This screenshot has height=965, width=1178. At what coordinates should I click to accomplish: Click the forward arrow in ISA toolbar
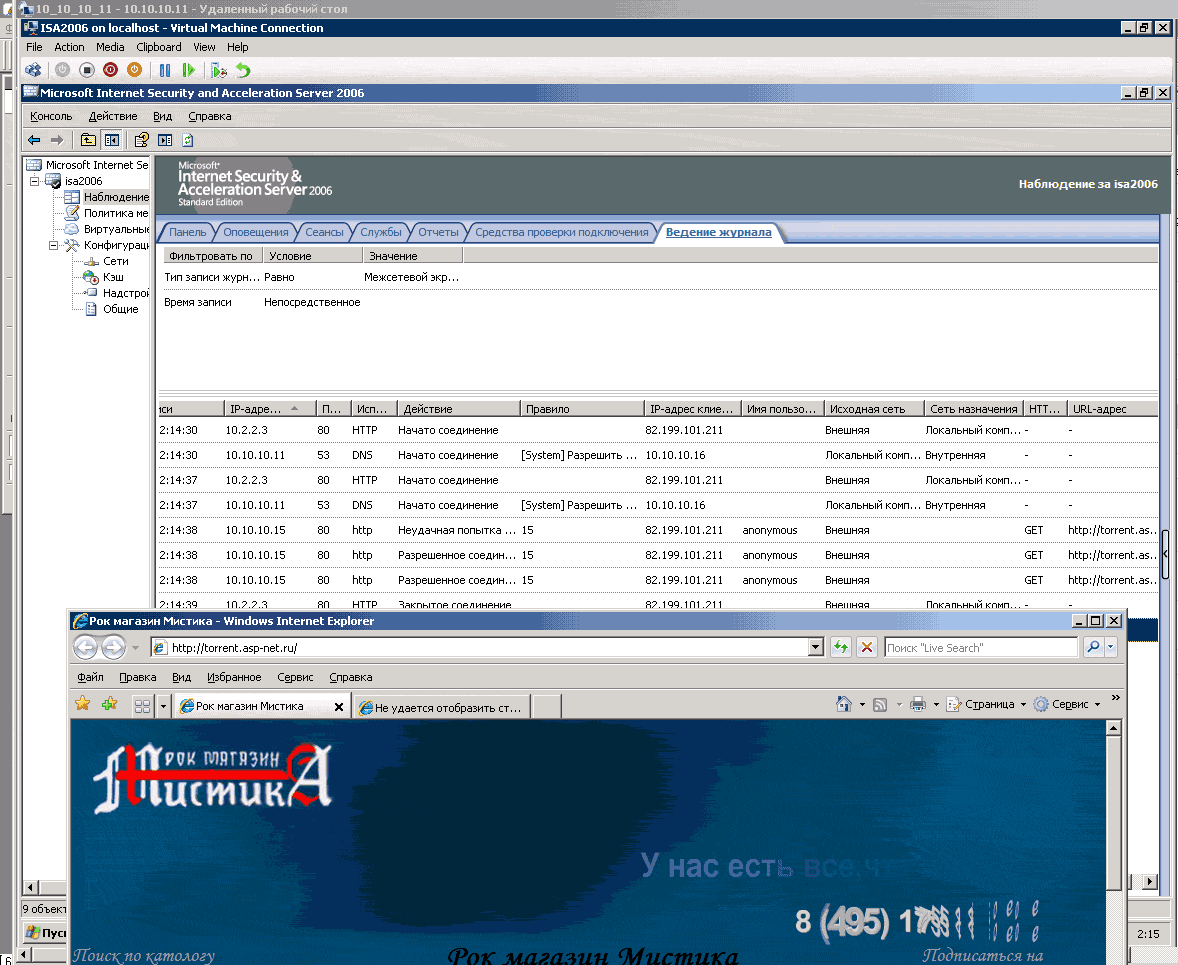click(57, 140)
